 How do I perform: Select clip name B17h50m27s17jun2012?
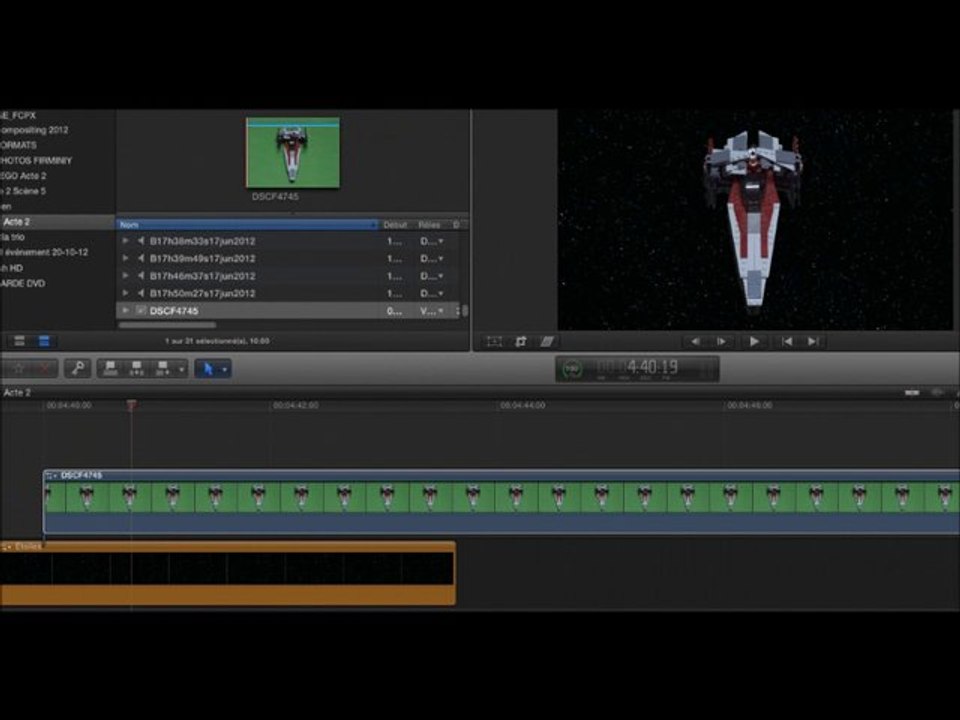click(203, 294)
